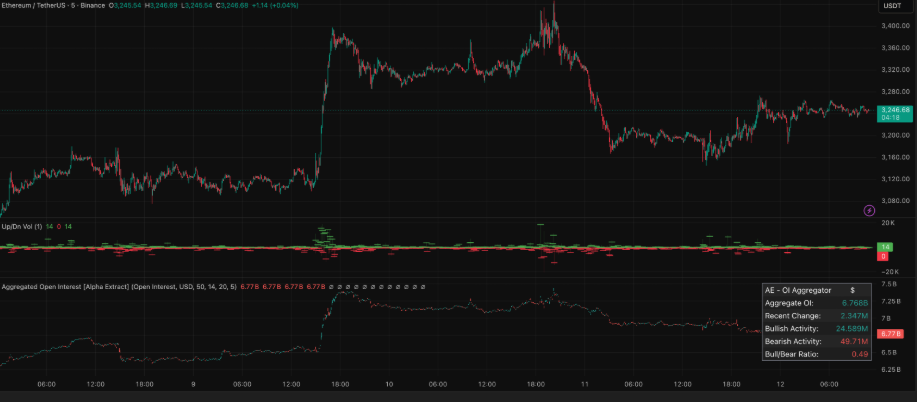Click the Ethereum / TetherUS symbol title
The width and height of the screenshot is (917, 402).
[x=57, y=5]
